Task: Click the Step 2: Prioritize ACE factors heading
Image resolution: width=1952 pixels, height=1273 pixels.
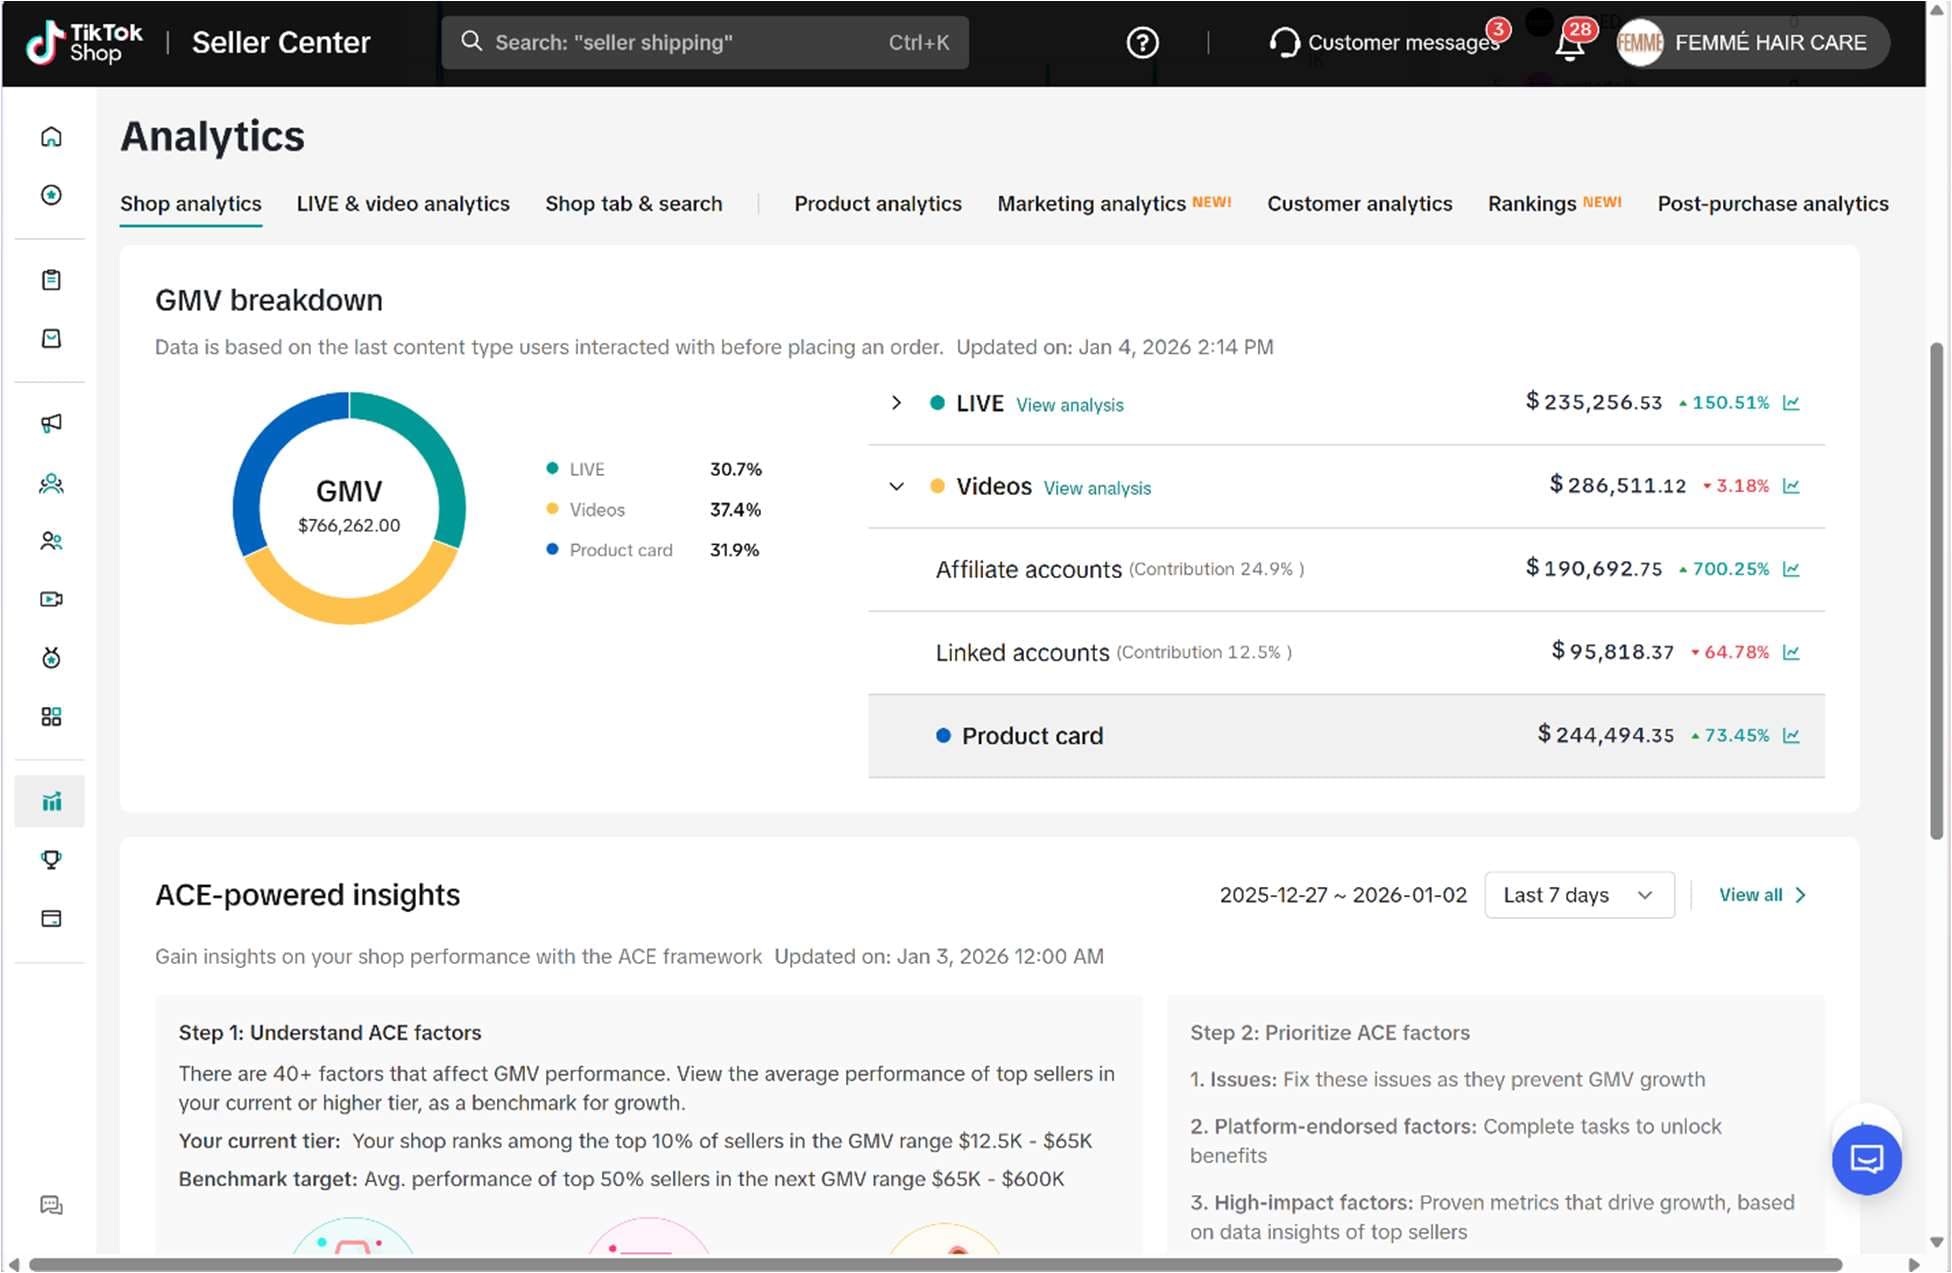Action: point(1330,1033)
